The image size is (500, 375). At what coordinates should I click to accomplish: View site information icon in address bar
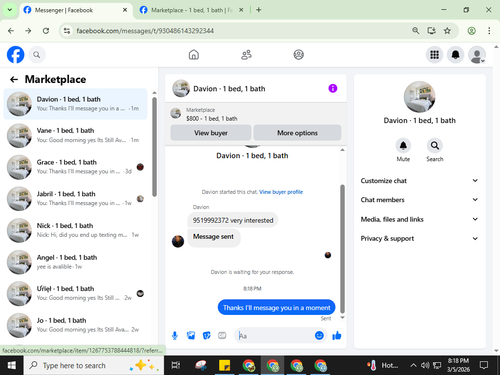pyautogui.click(x=67, y=31)
